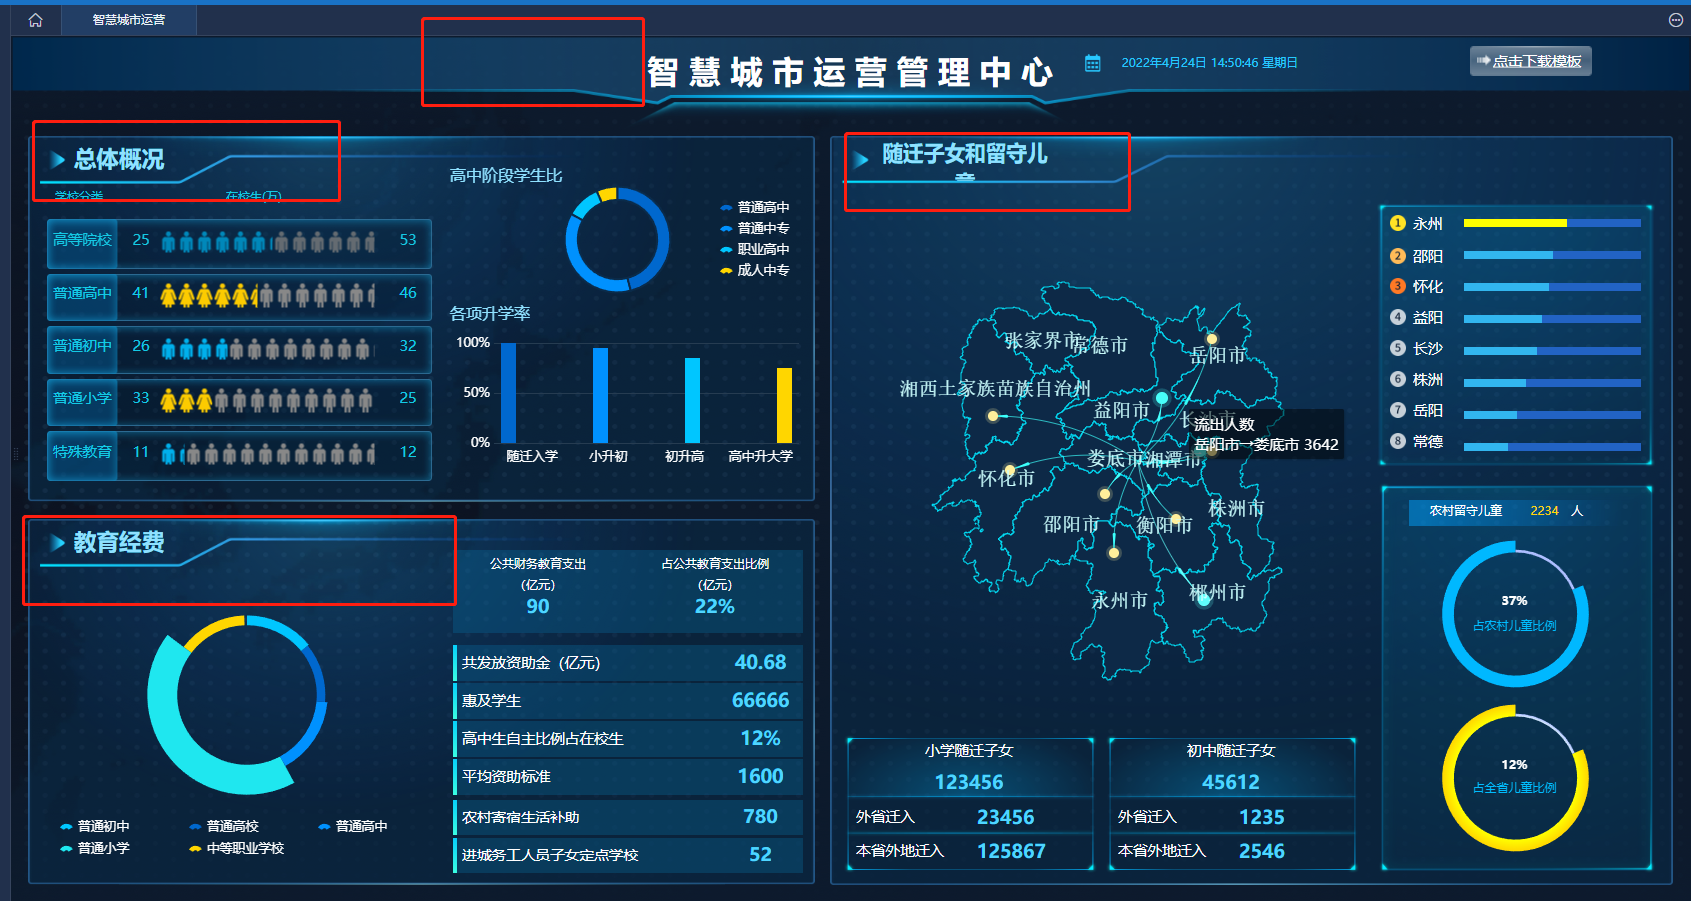This screenshot has width=1691, height=901.
Task: Click rank 8 badge next to 常德
Action: 1398,441
